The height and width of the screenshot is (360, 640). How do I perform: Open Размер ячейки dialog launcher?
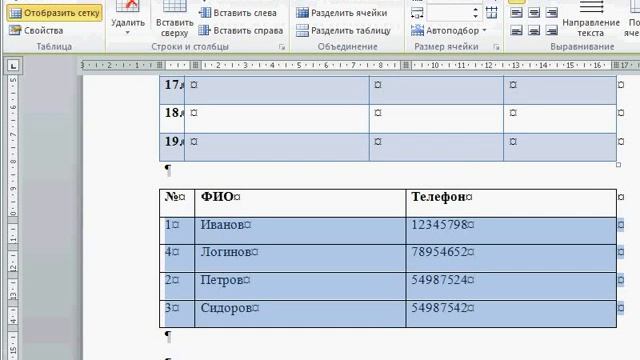(496, 47)
